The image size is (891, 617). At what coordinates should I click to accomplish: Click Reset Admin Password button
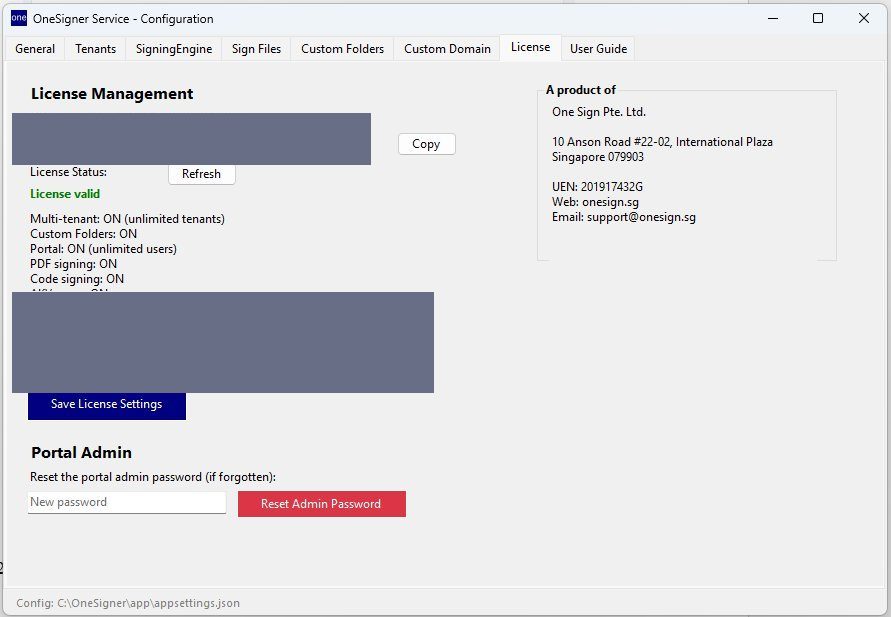pos(322,504)
